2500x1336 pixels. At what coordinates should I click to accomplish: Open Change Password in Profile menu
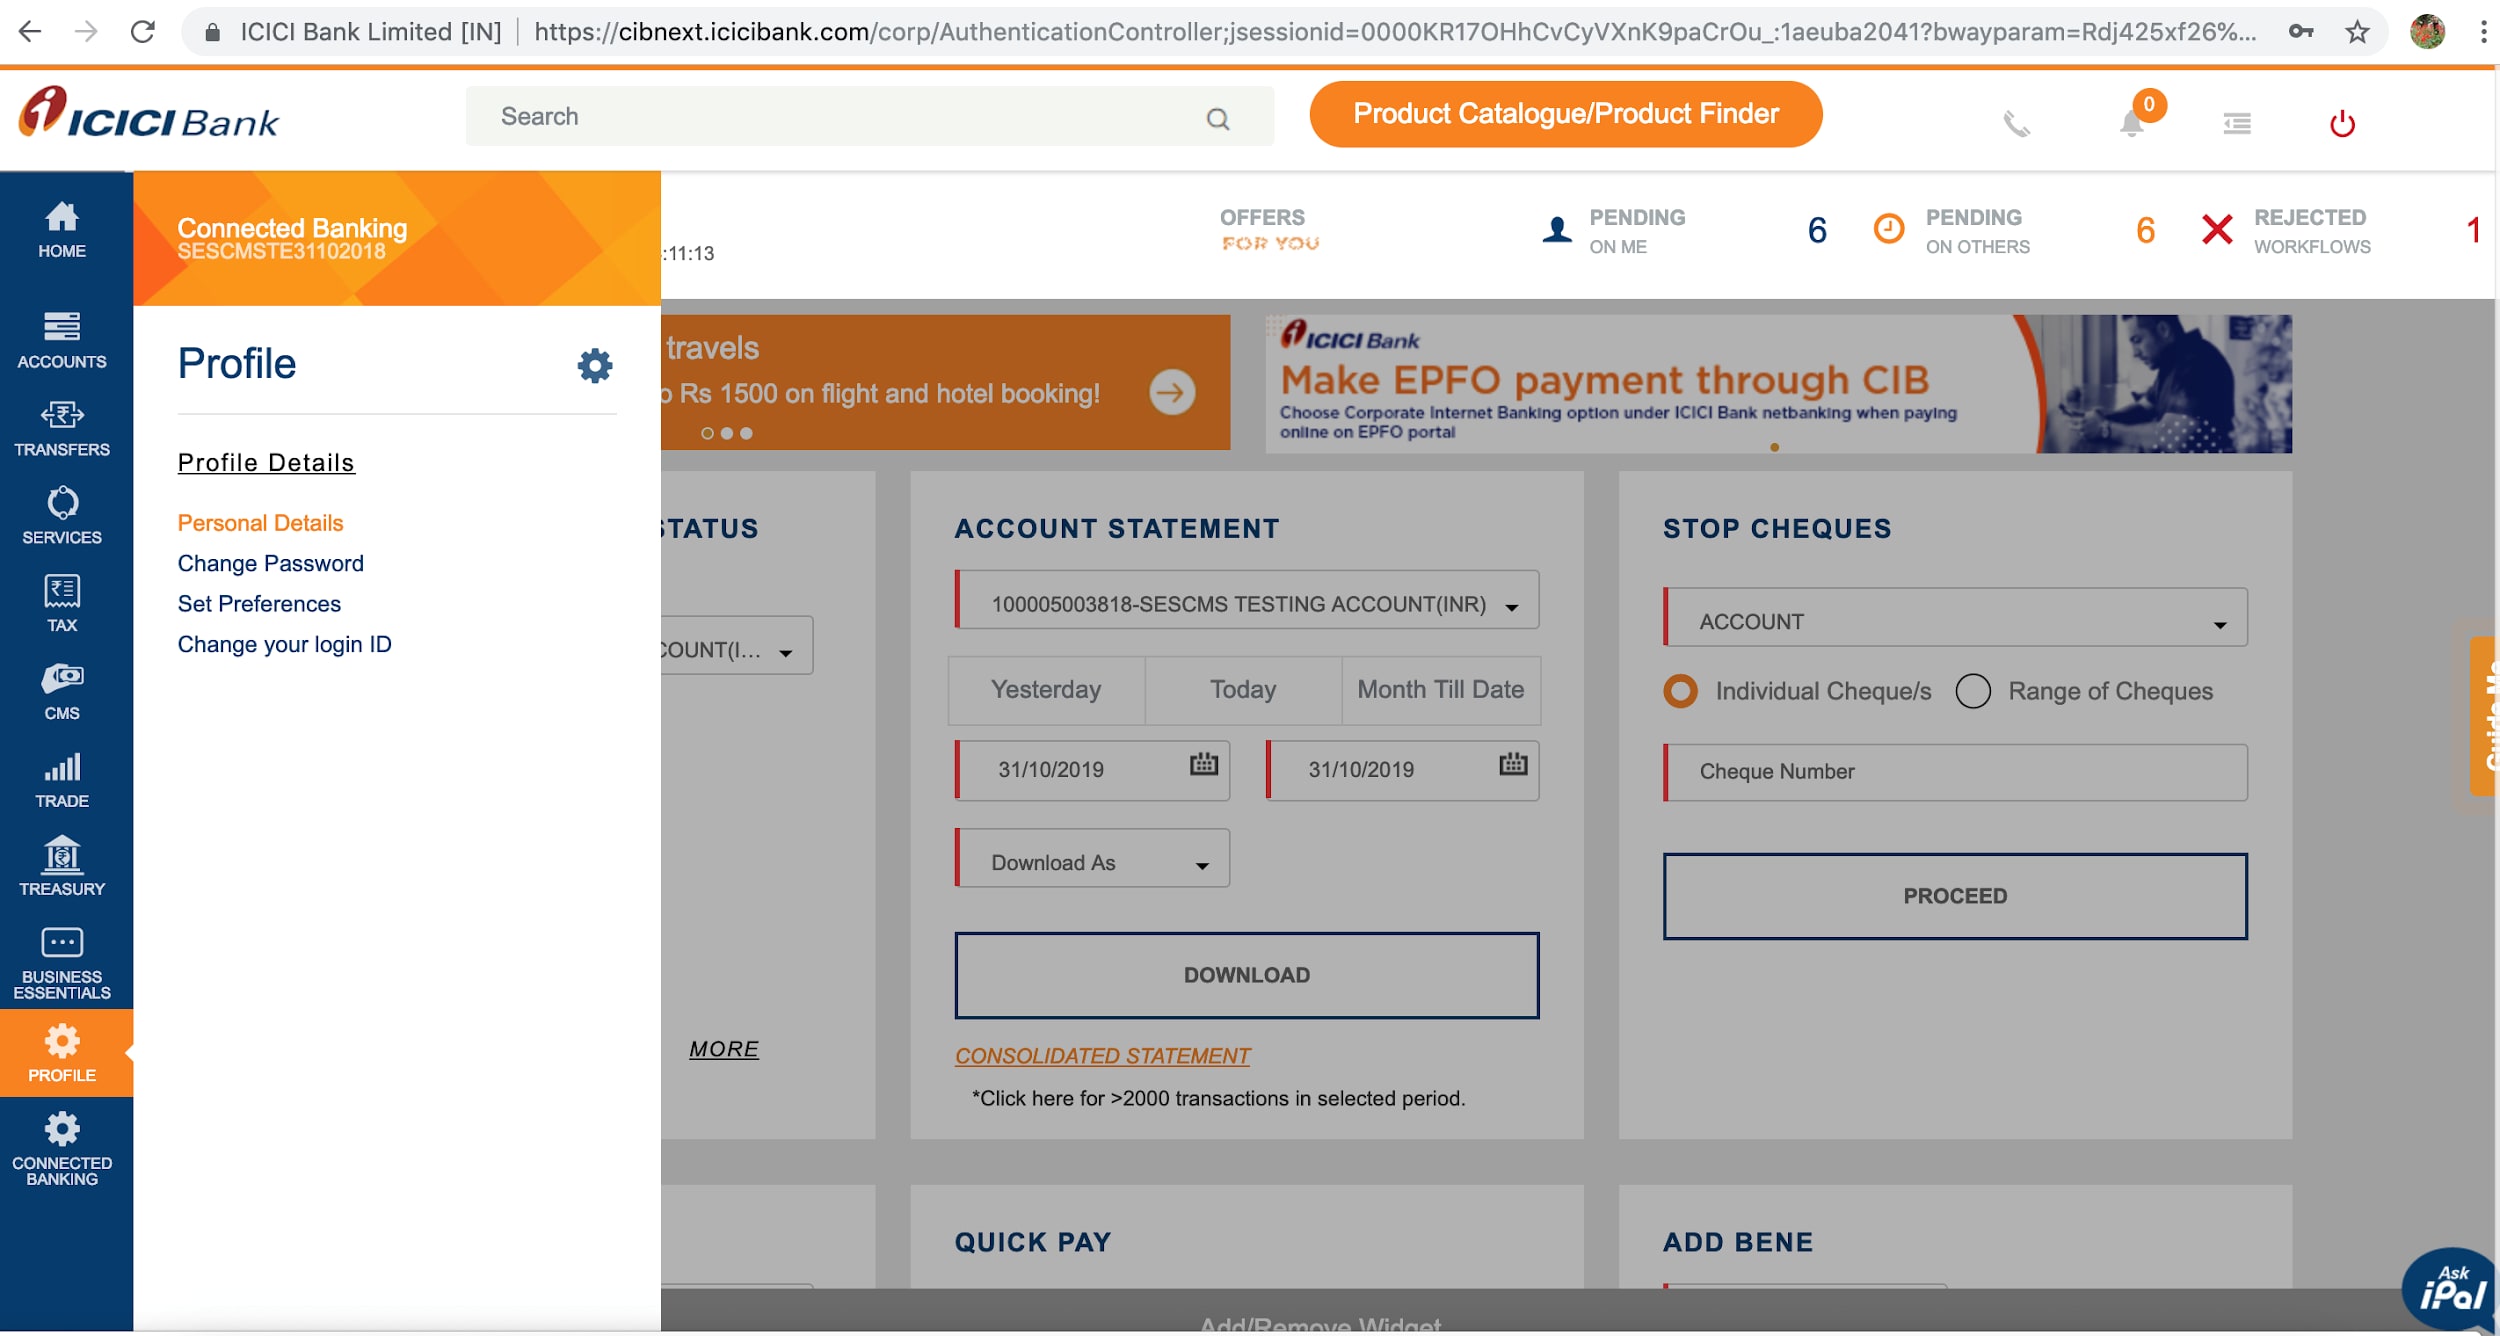click(270, 564)
